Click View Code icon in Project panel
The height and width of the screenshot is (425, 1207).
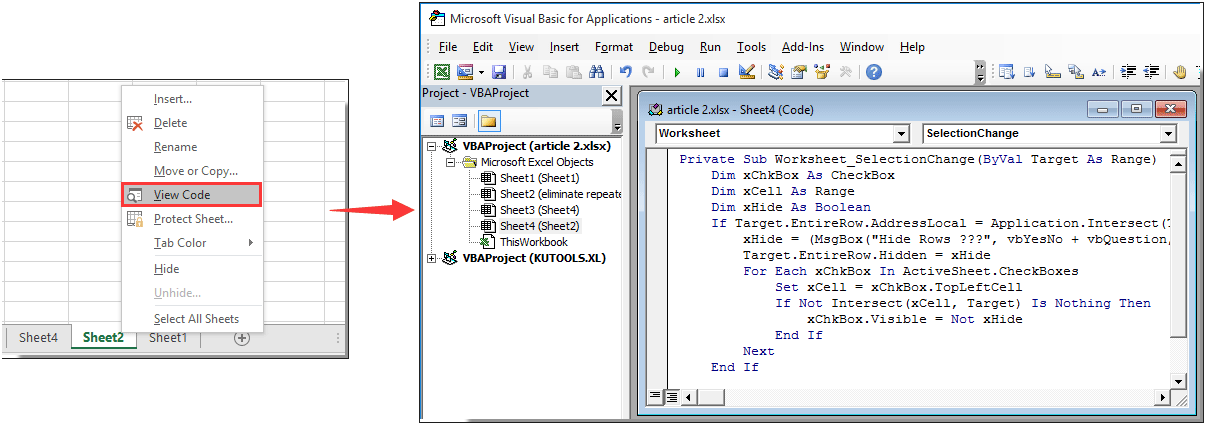[437, 121]
